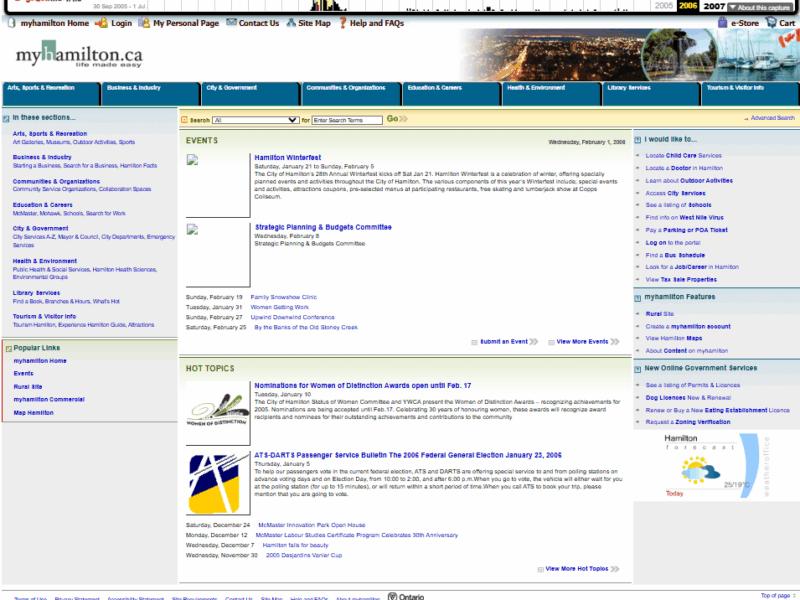Screen dimensions: 800x600
Task: Click View Tax Sale Properties link
Action: coord(681,280)
